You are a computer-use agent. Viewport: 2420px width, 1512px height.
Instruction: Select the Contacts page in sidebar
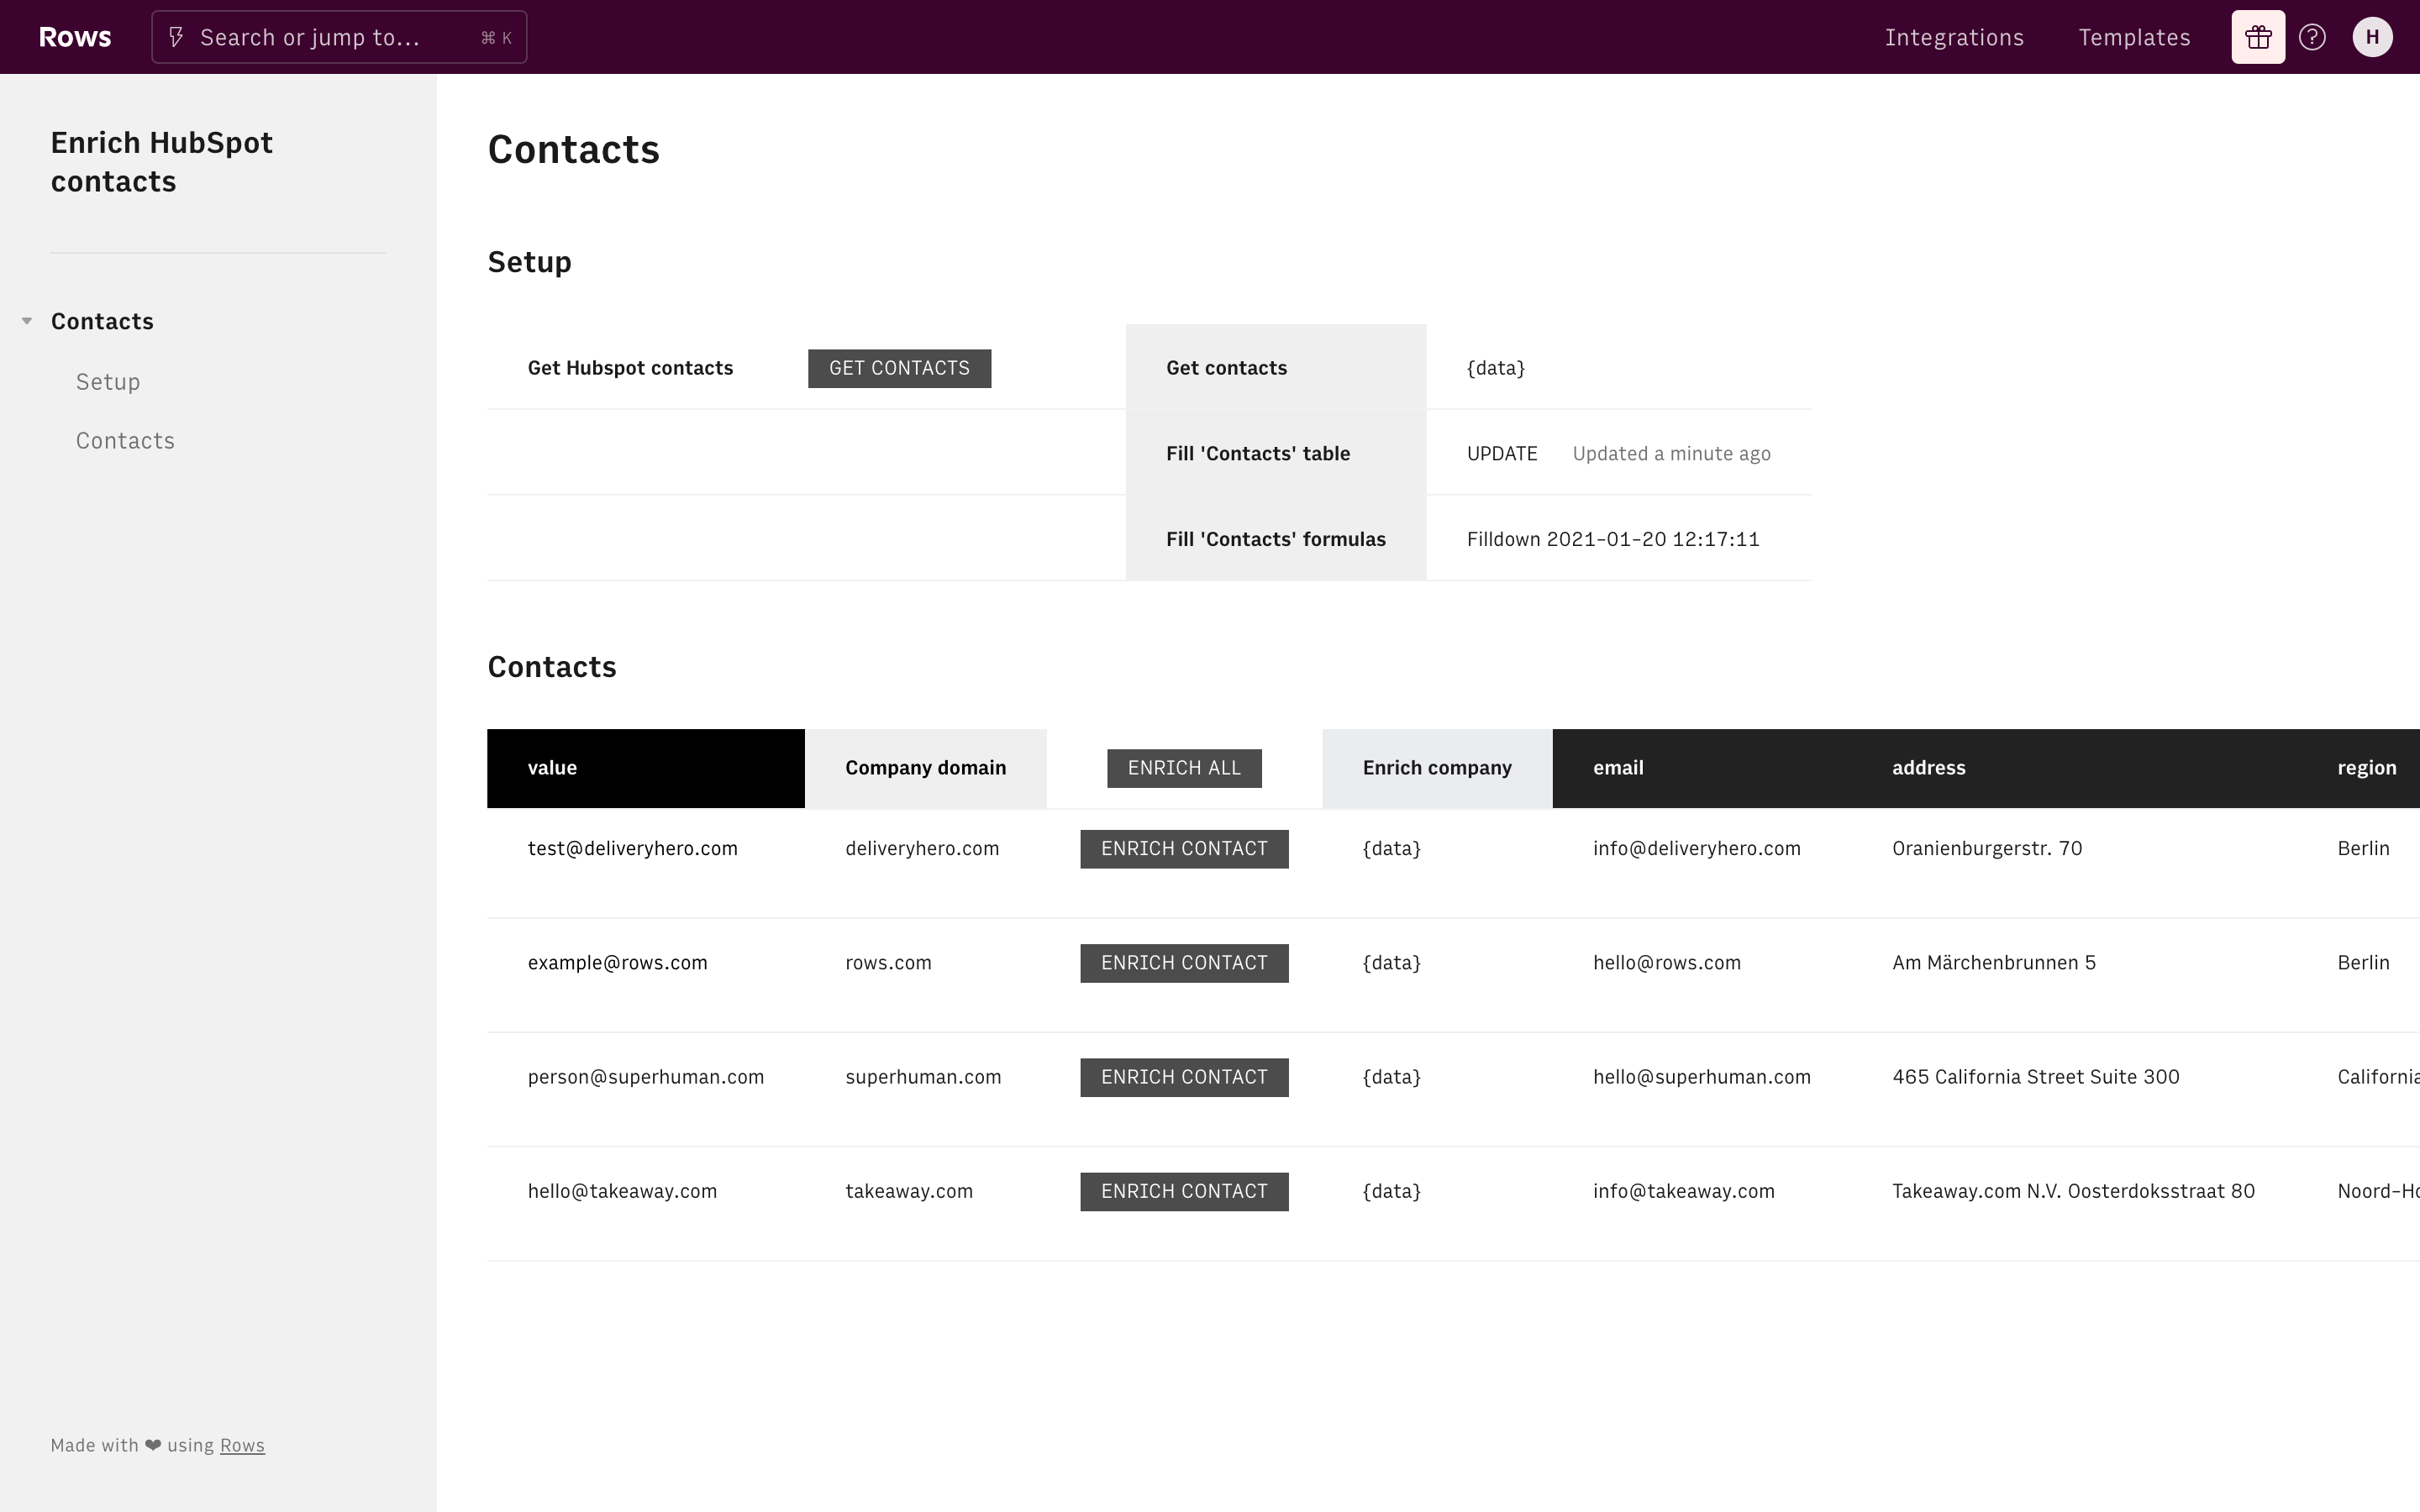pyautogui.click(x=102, y=321)
